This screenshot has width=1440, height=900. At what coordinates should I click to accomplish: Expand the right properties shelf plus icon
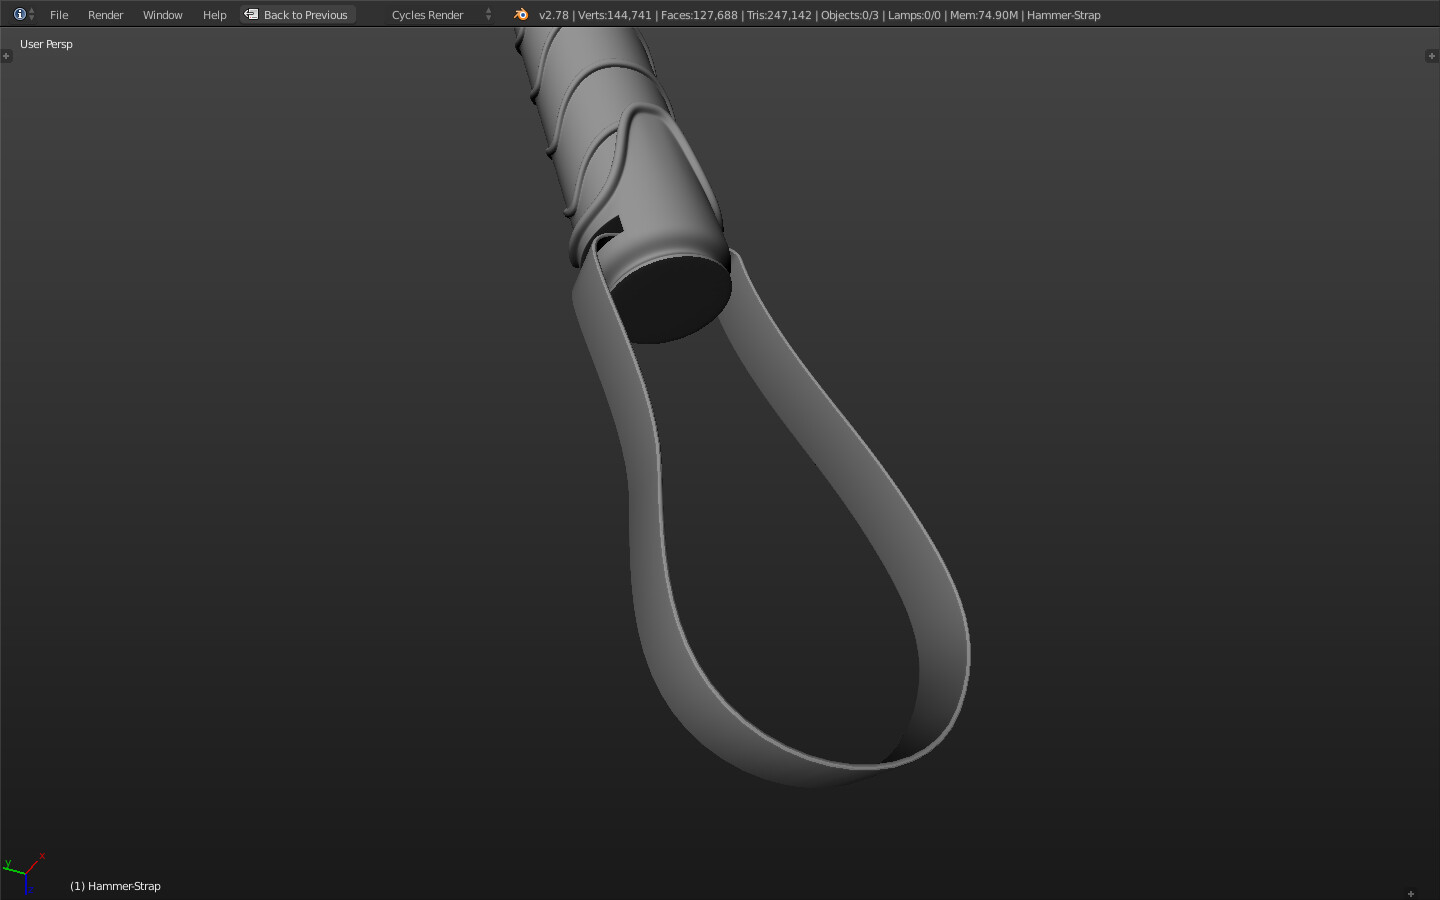point(1431,56)
